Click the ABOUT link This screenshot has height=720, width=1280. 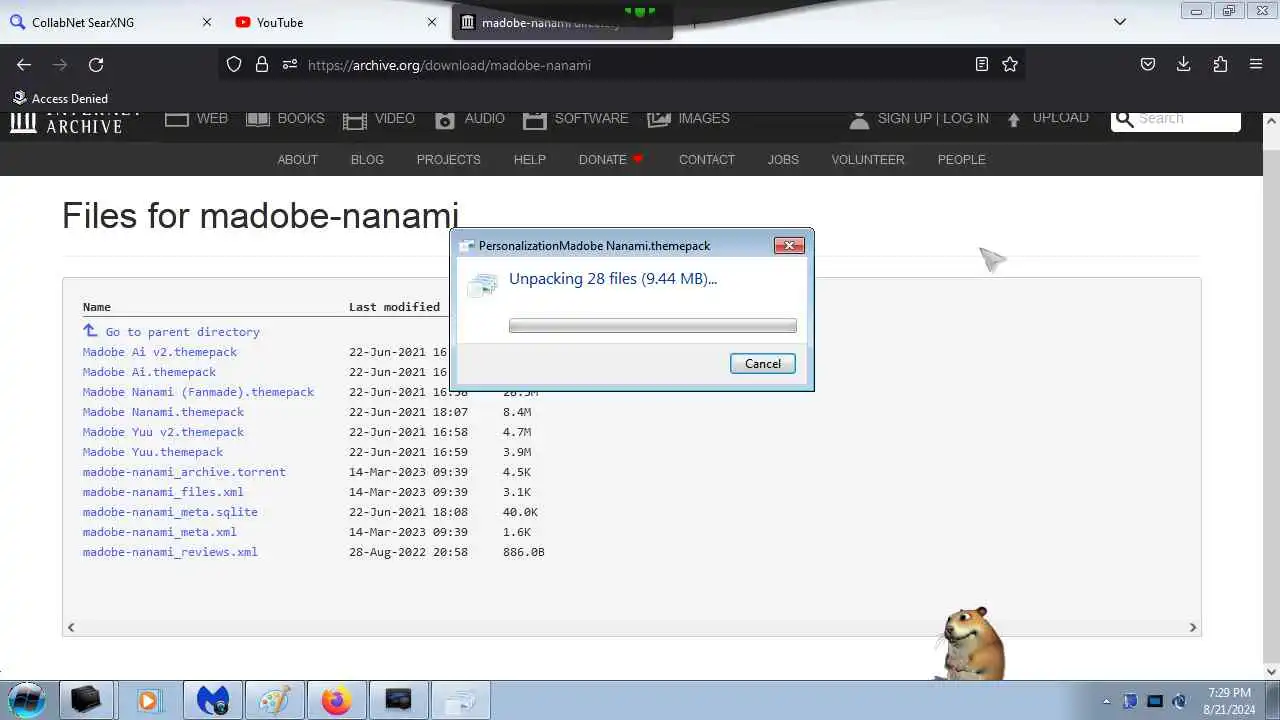(x=297, y=160)
